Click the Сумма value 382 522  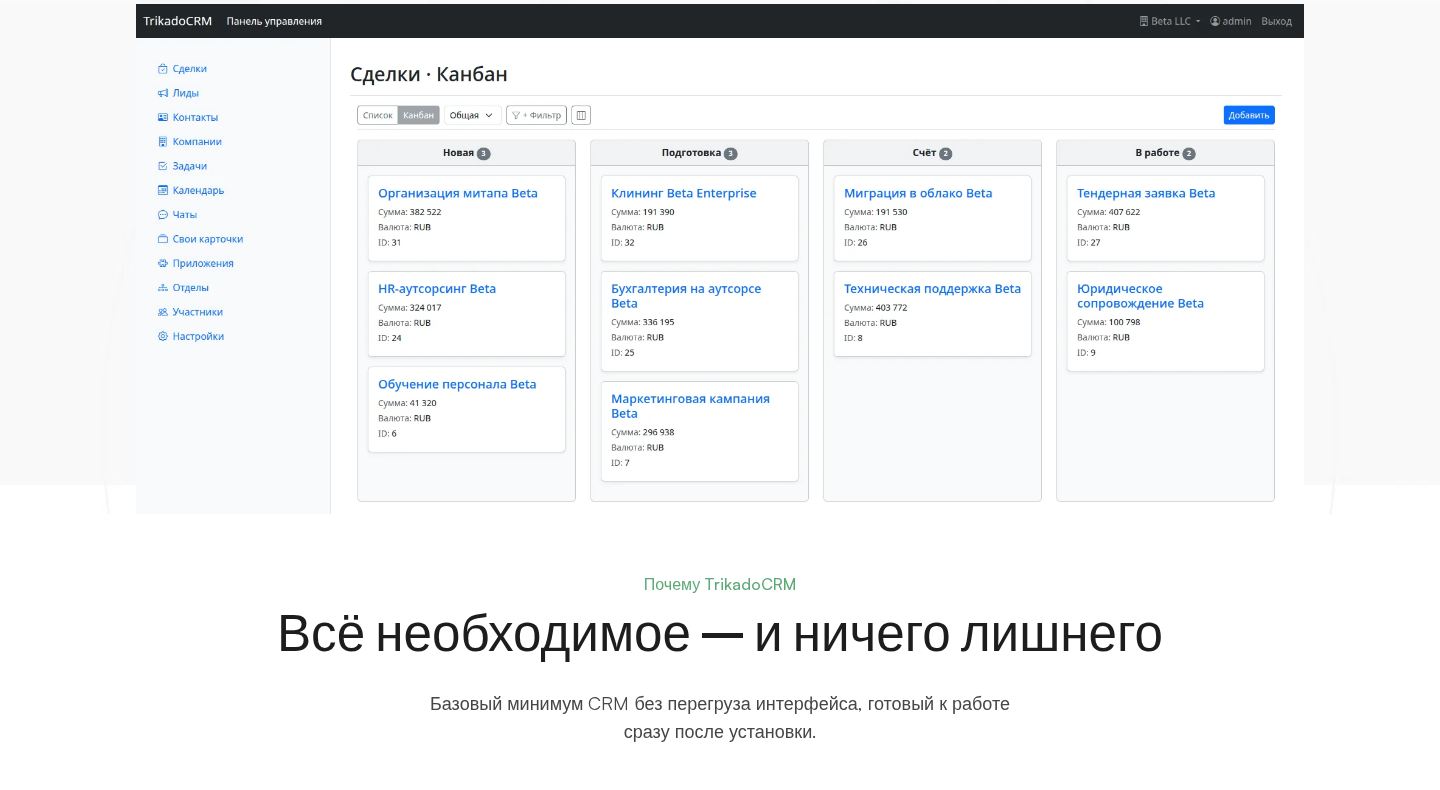(425, 212)
